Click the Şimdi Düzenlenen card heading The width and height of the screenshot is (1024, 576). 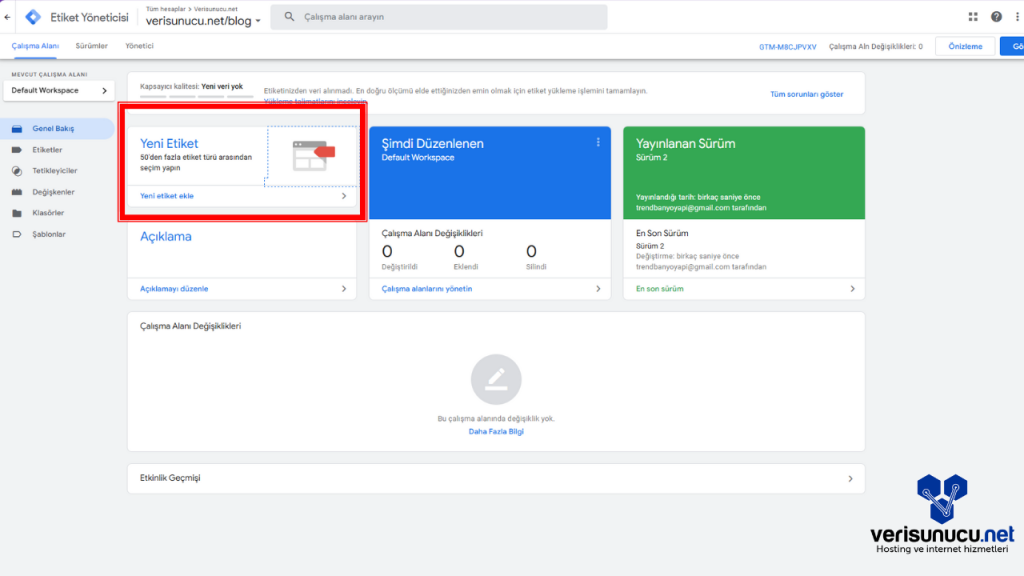click(x=432, y=144)
